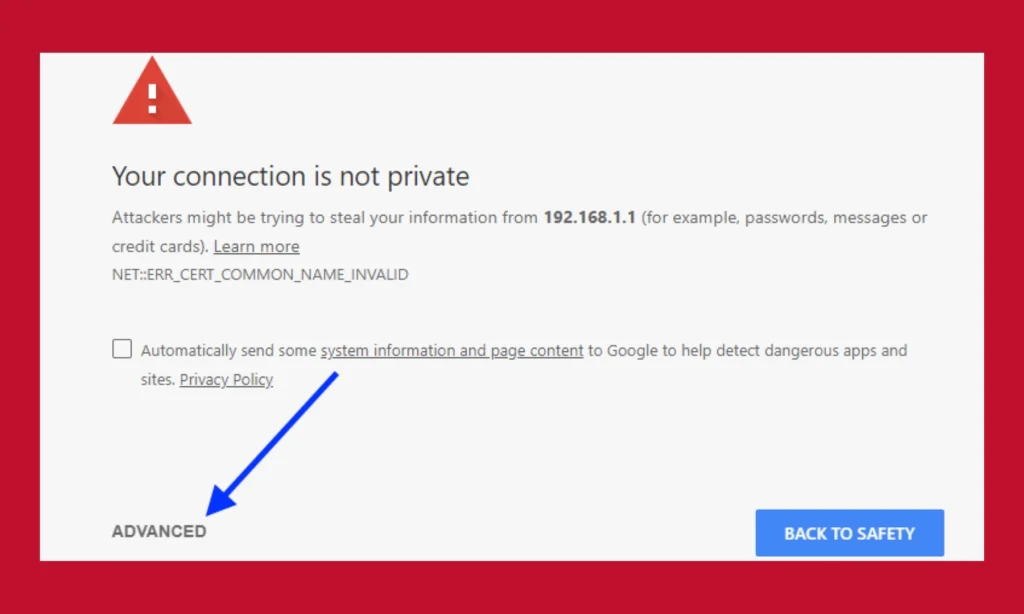
Task: Select the bold IP address 192.168.1.1
Action: [x=588, y=217]
